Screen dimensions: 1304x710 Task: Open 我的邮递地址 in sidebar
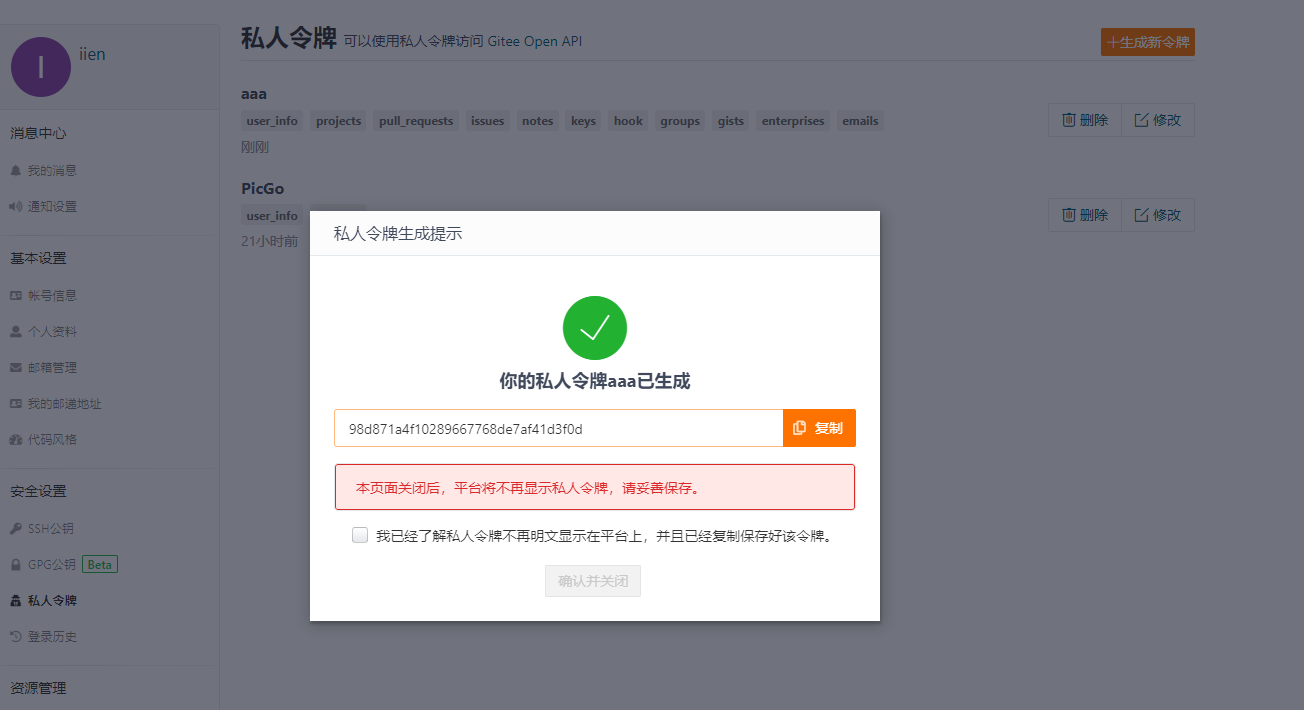pos(65,403)
